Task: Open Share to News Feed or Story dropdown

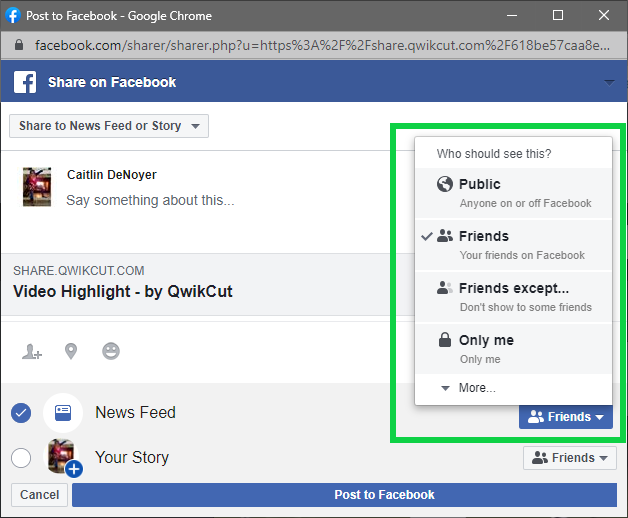Action: point(109,126)
